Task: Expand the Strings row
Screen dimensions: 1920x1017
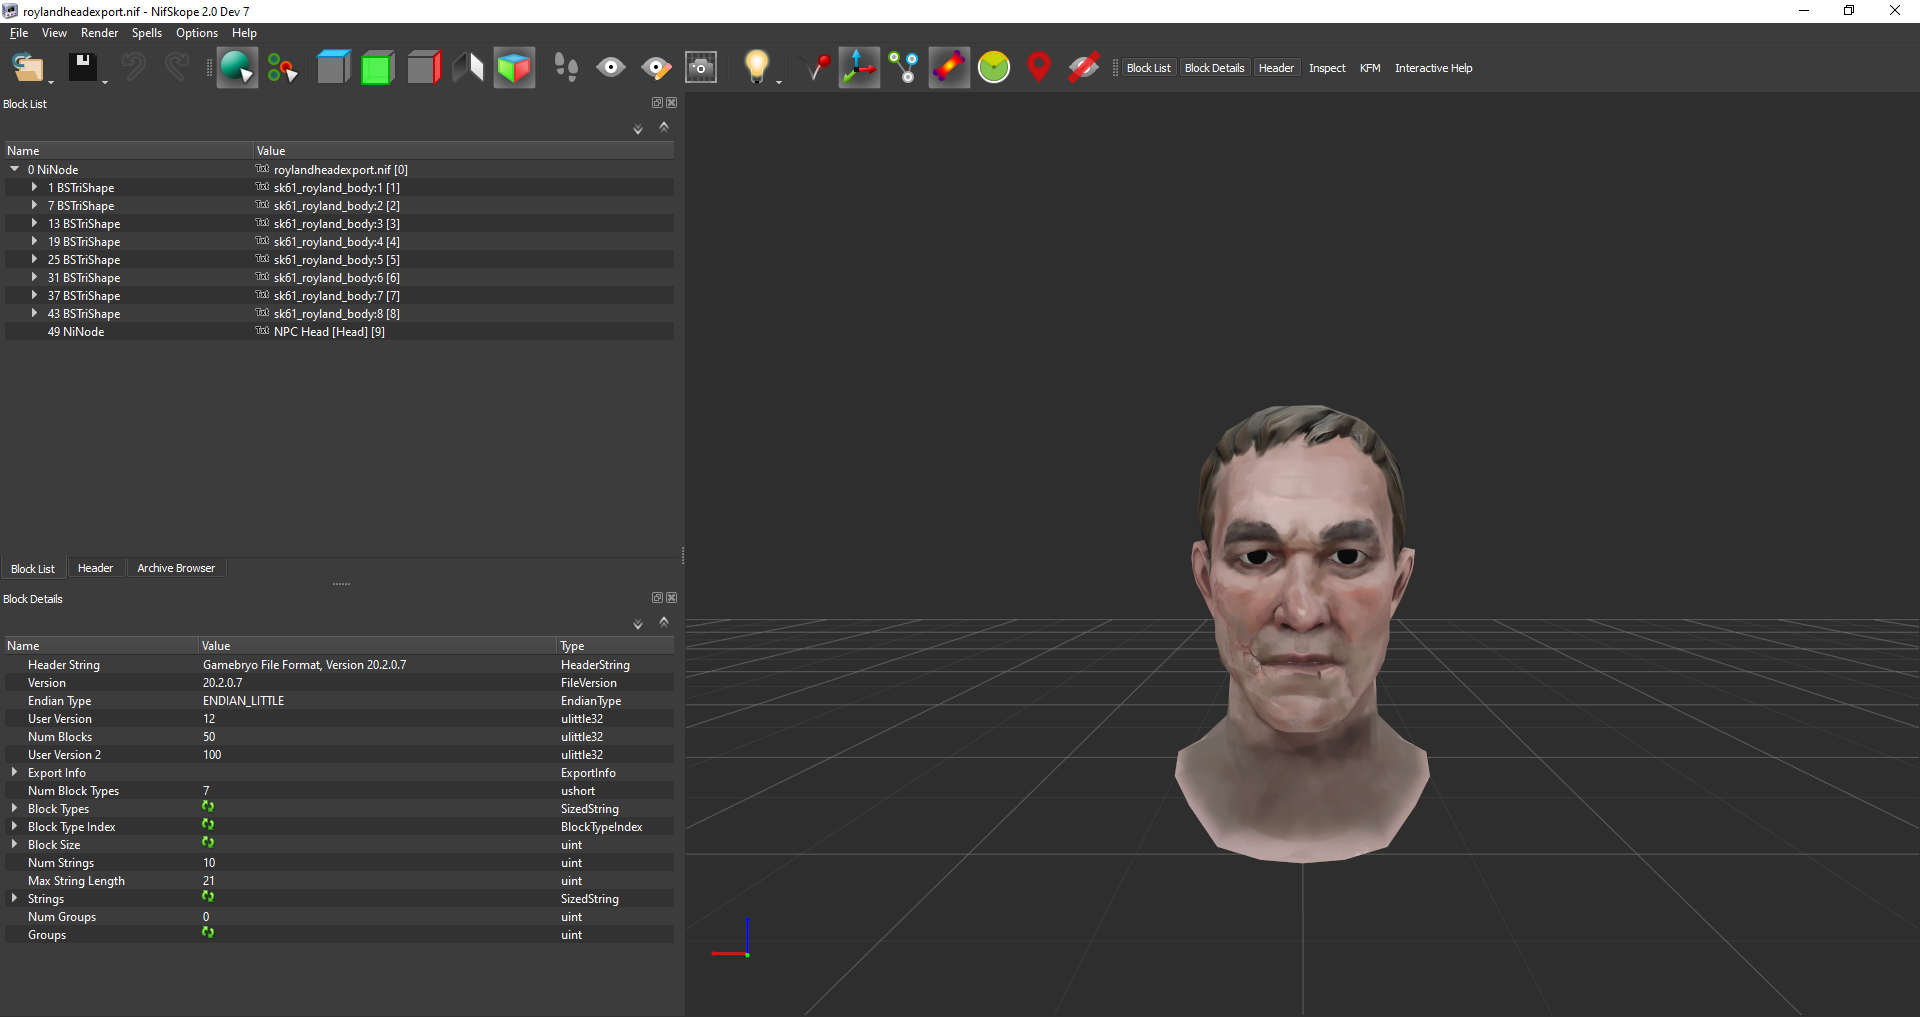Action: 14,899
